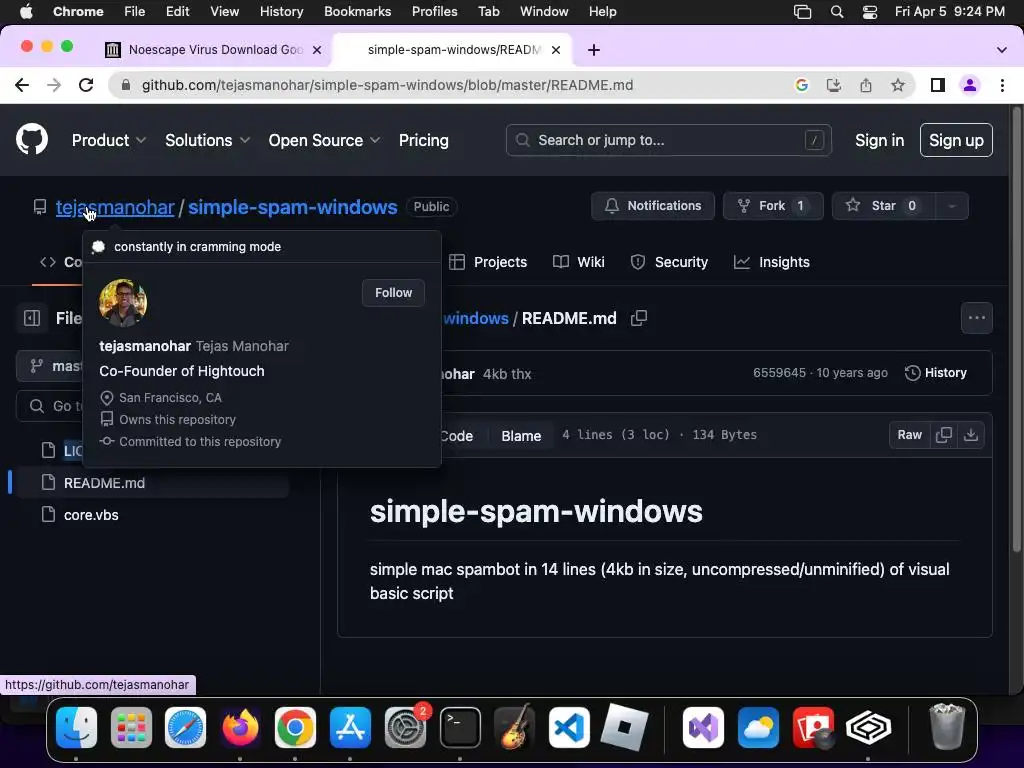The width and height of the screenshot is (1024, 768).
Task: Open the Chrome profile avatar
Action: pyautogui.click(x=970, y=85)
